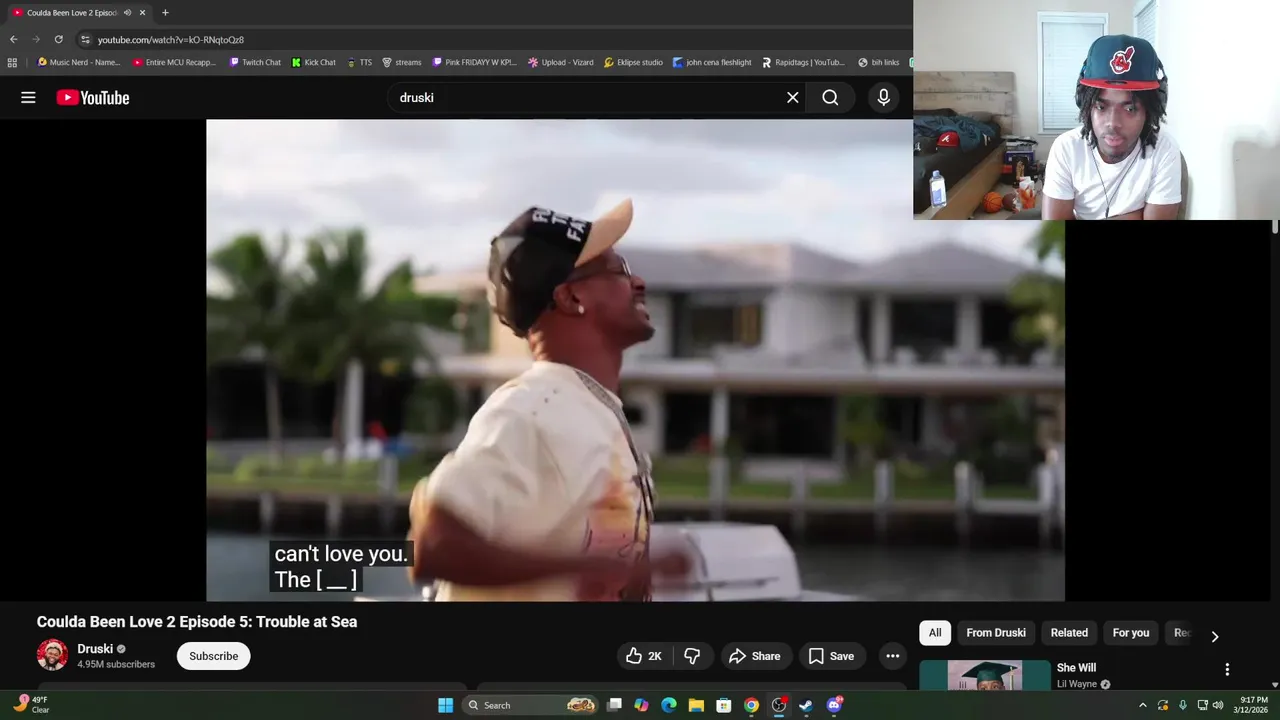1280x720 pixels.
Task: Click the video player area
Action: 635,360
